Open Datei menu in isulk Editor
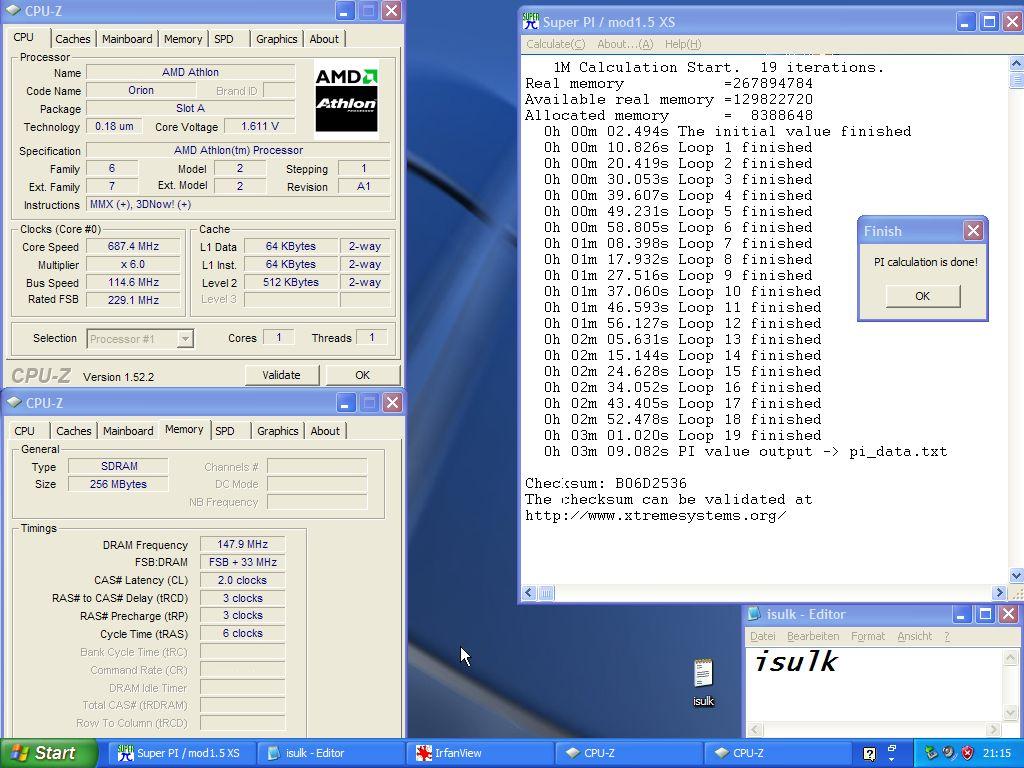Viewport: 1024px width, 768px height. click(762, 636)
